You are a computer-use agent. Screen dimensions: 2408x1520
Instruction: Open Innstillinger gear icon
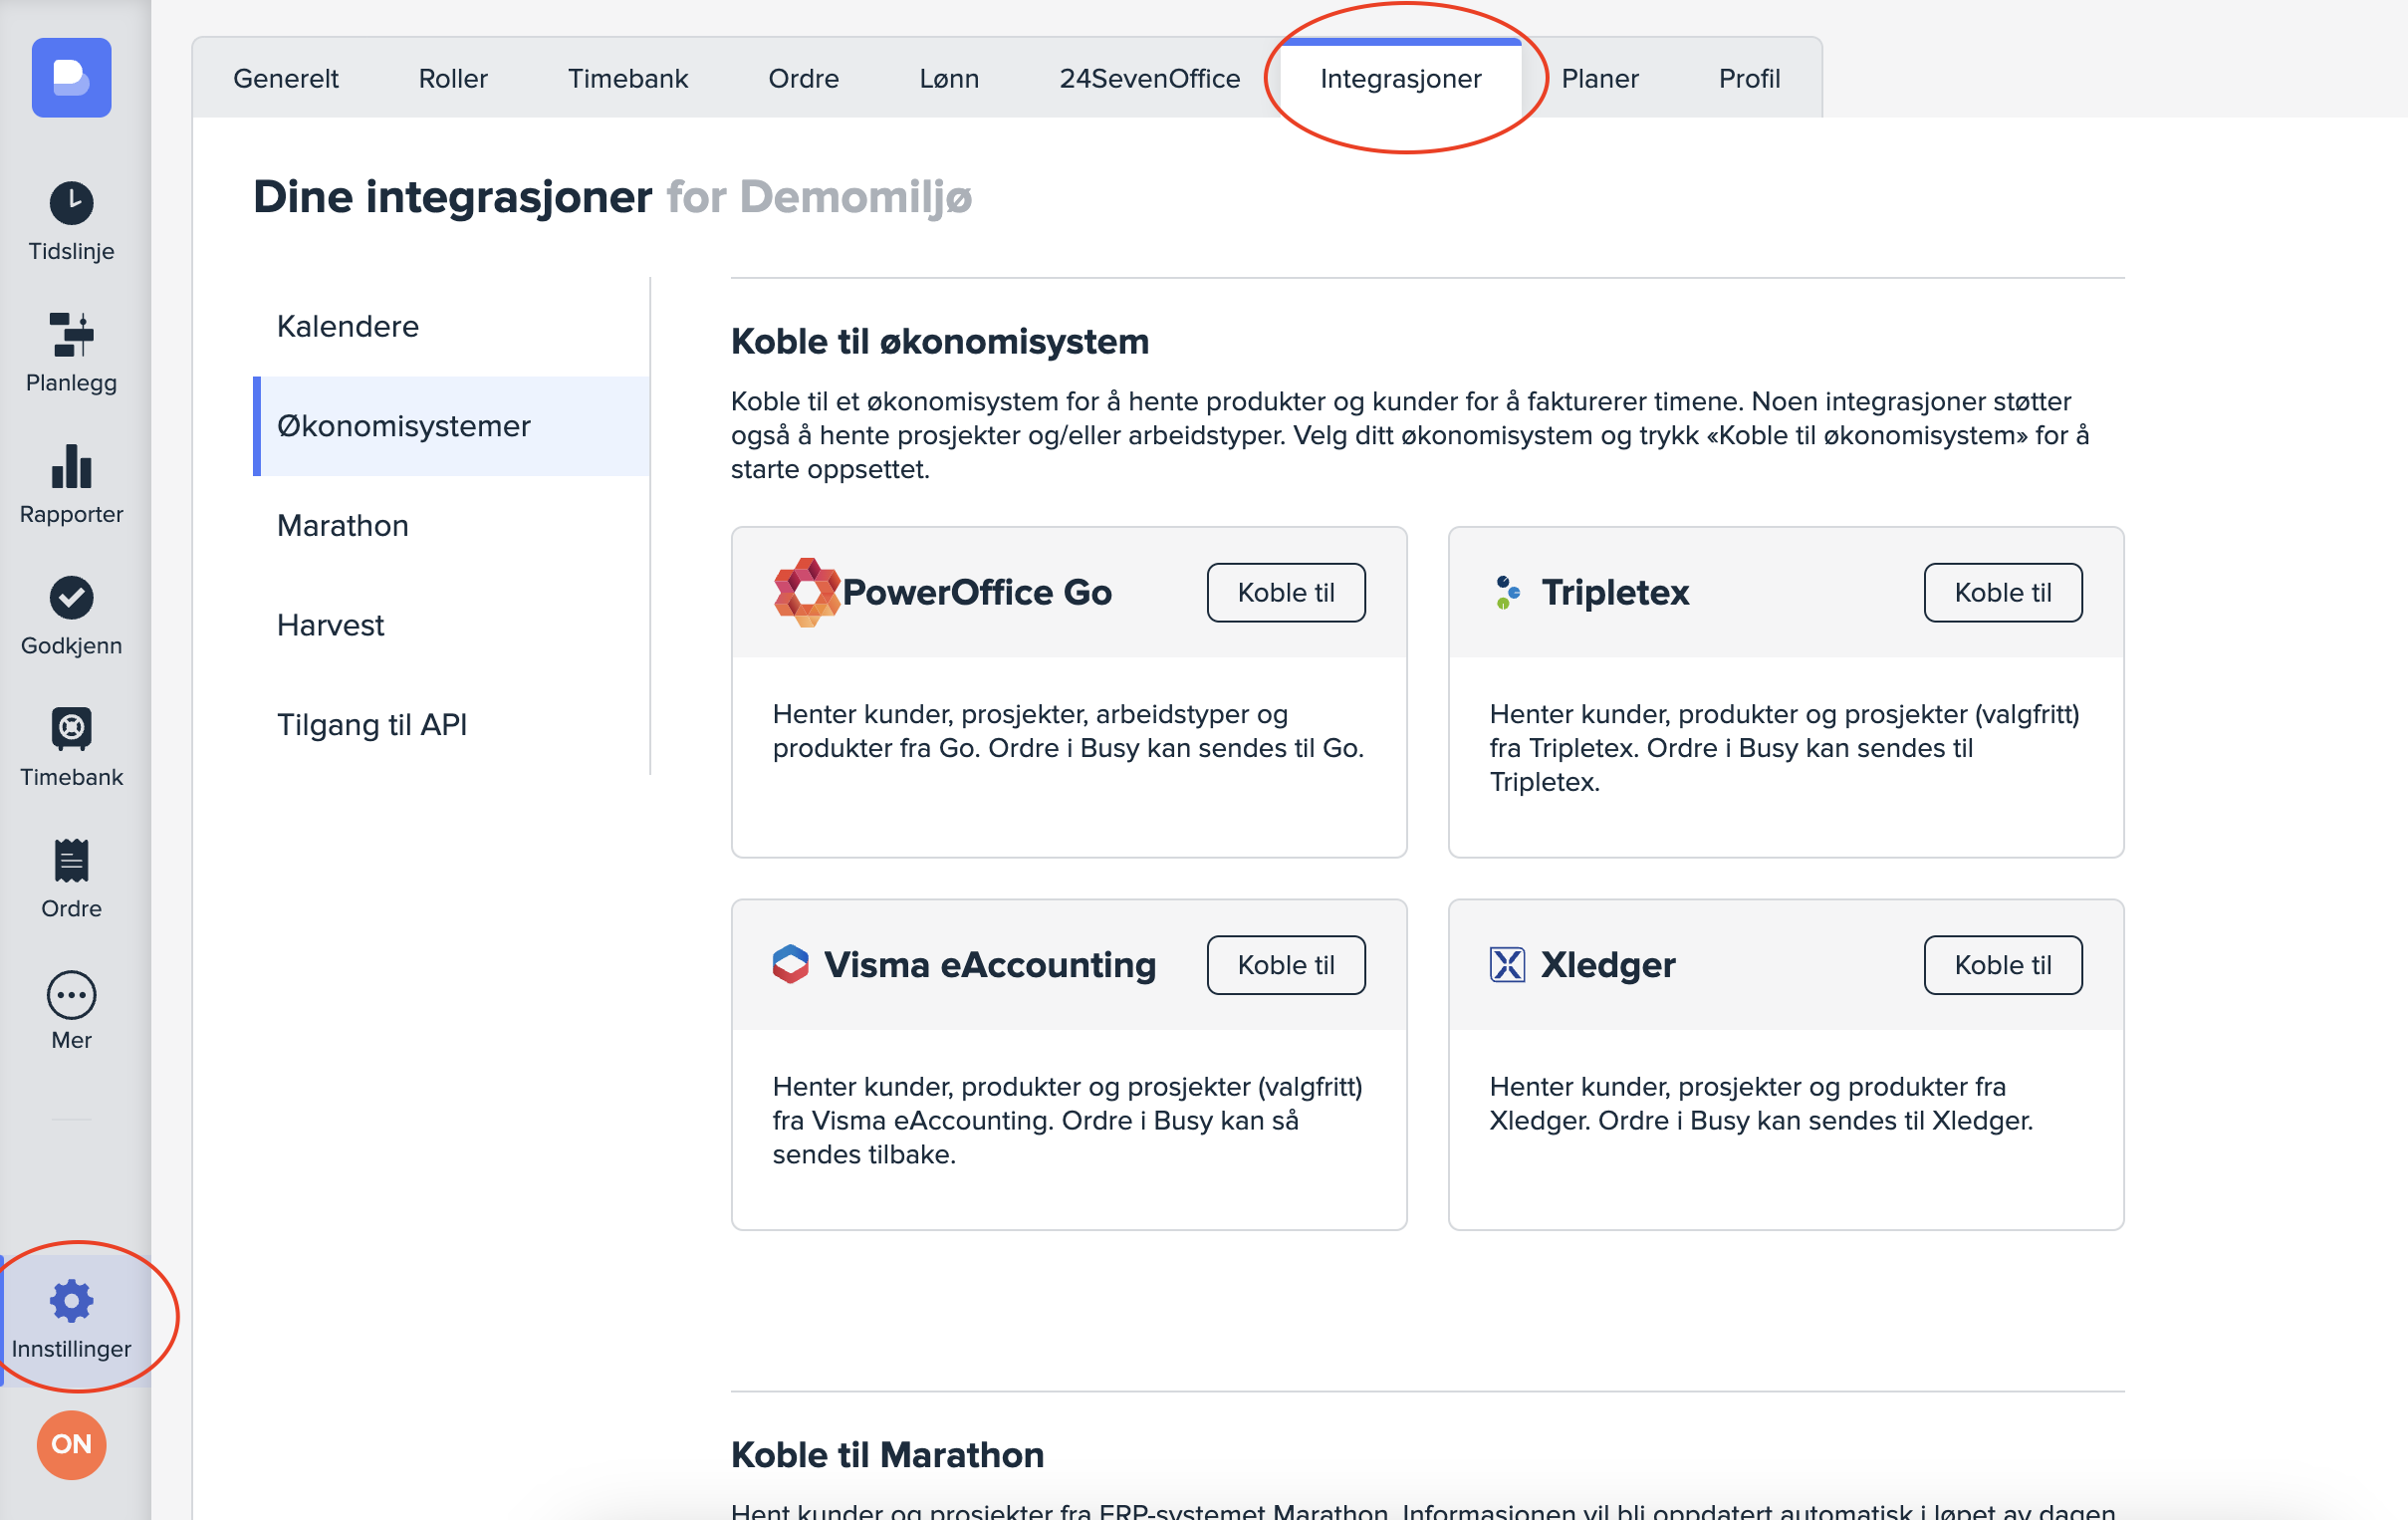pyautogui.click(x=71, y=1301)
